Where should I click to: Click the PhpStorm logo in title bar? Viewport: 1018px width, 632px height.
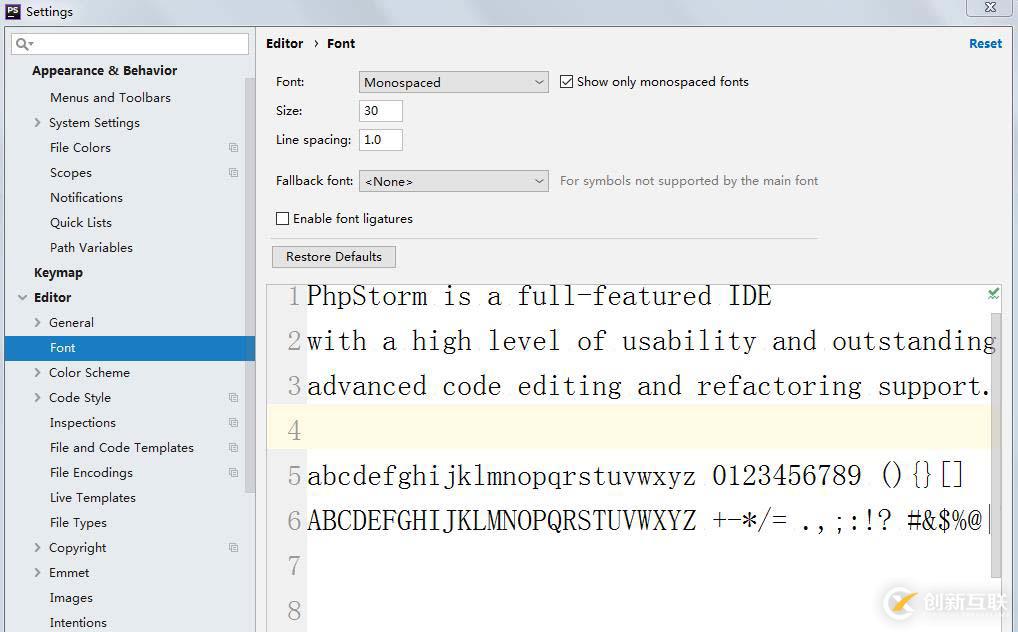[x=13, y=11]
